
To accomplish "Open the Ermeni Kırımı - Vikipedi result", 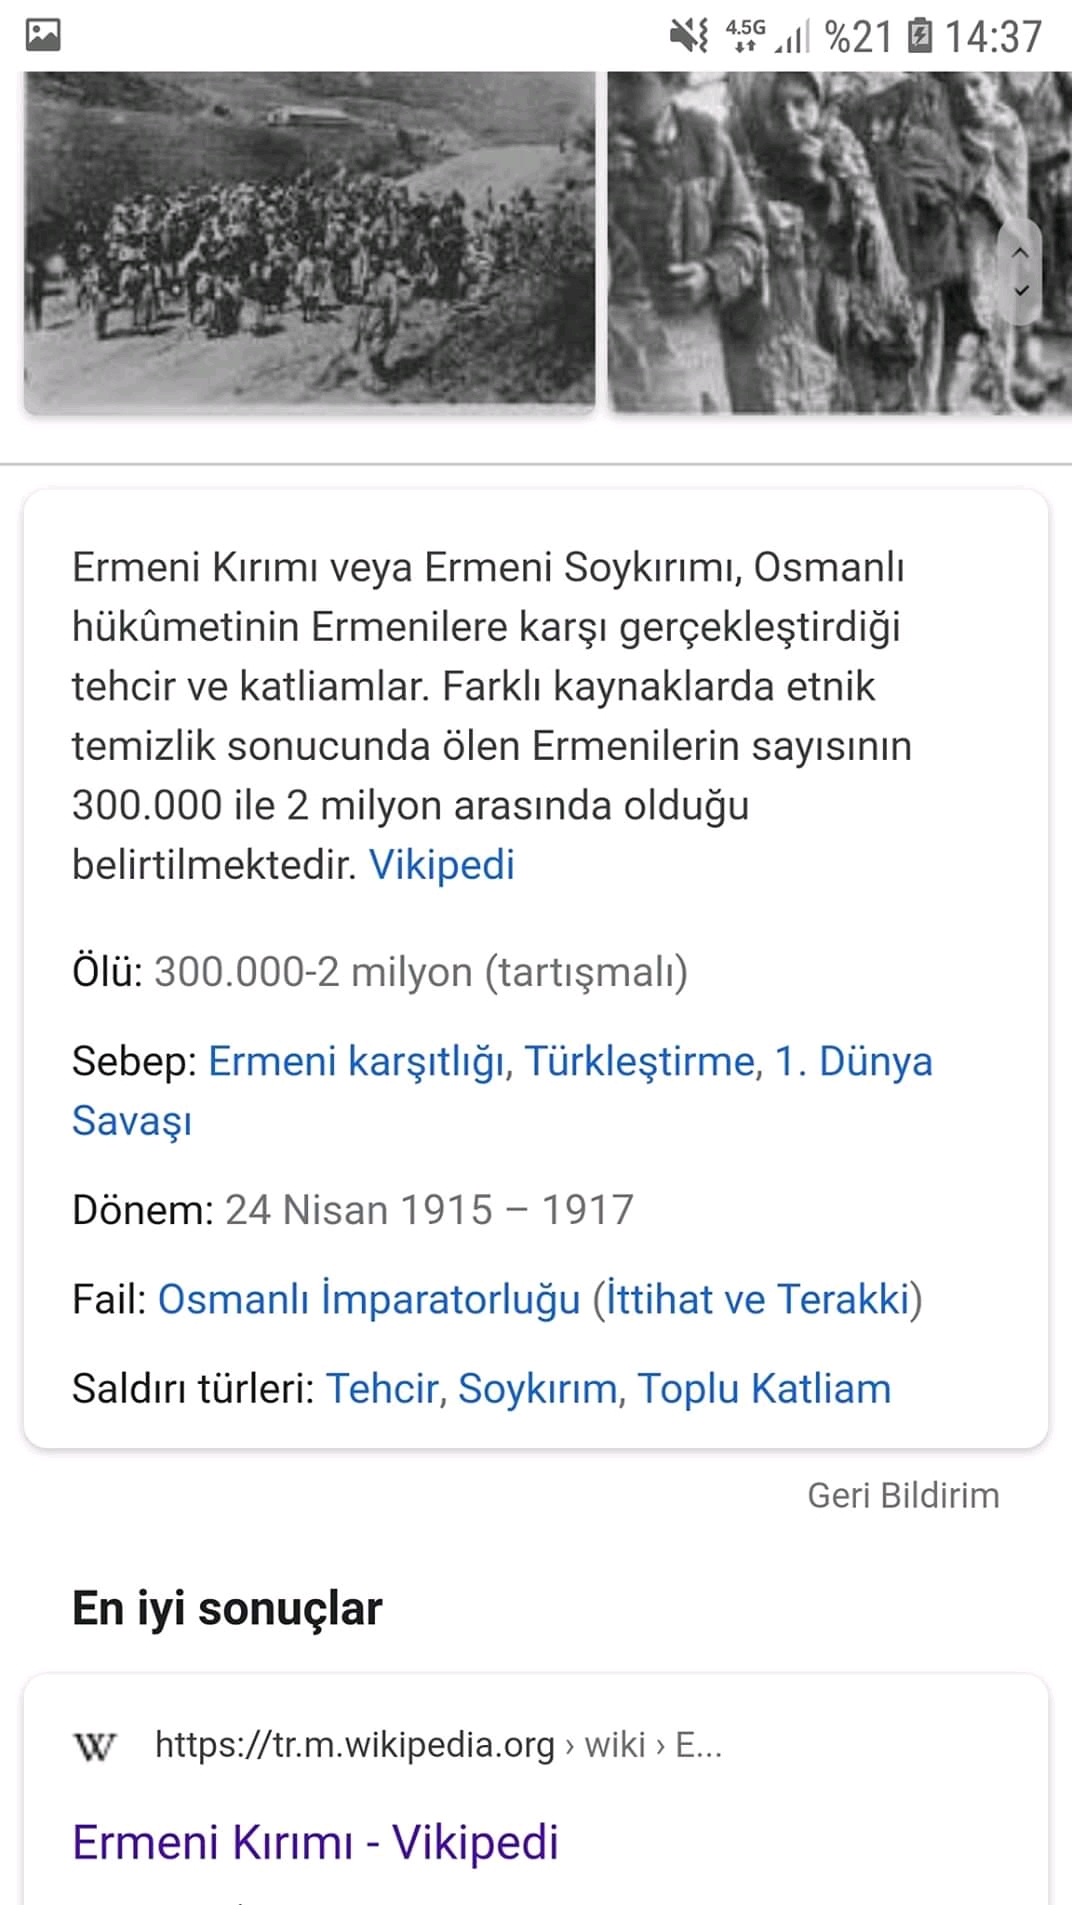I will (315, 1842).
